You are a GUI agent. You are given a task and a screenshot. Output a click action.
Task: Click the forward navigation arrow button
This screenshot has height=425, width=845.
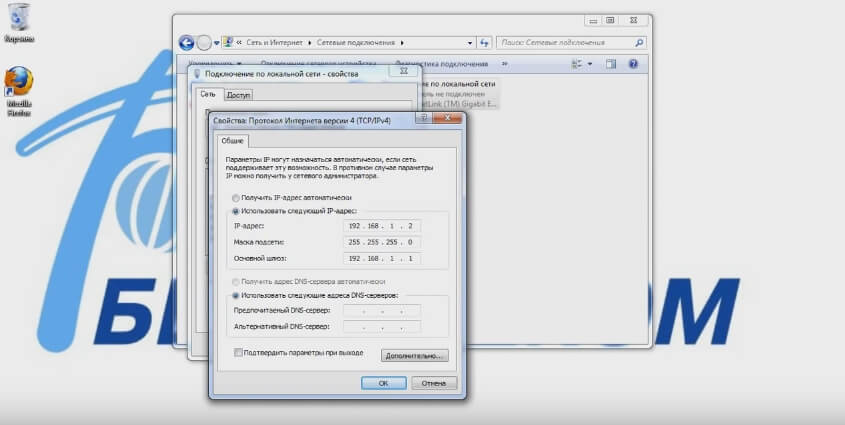(204, 43)
